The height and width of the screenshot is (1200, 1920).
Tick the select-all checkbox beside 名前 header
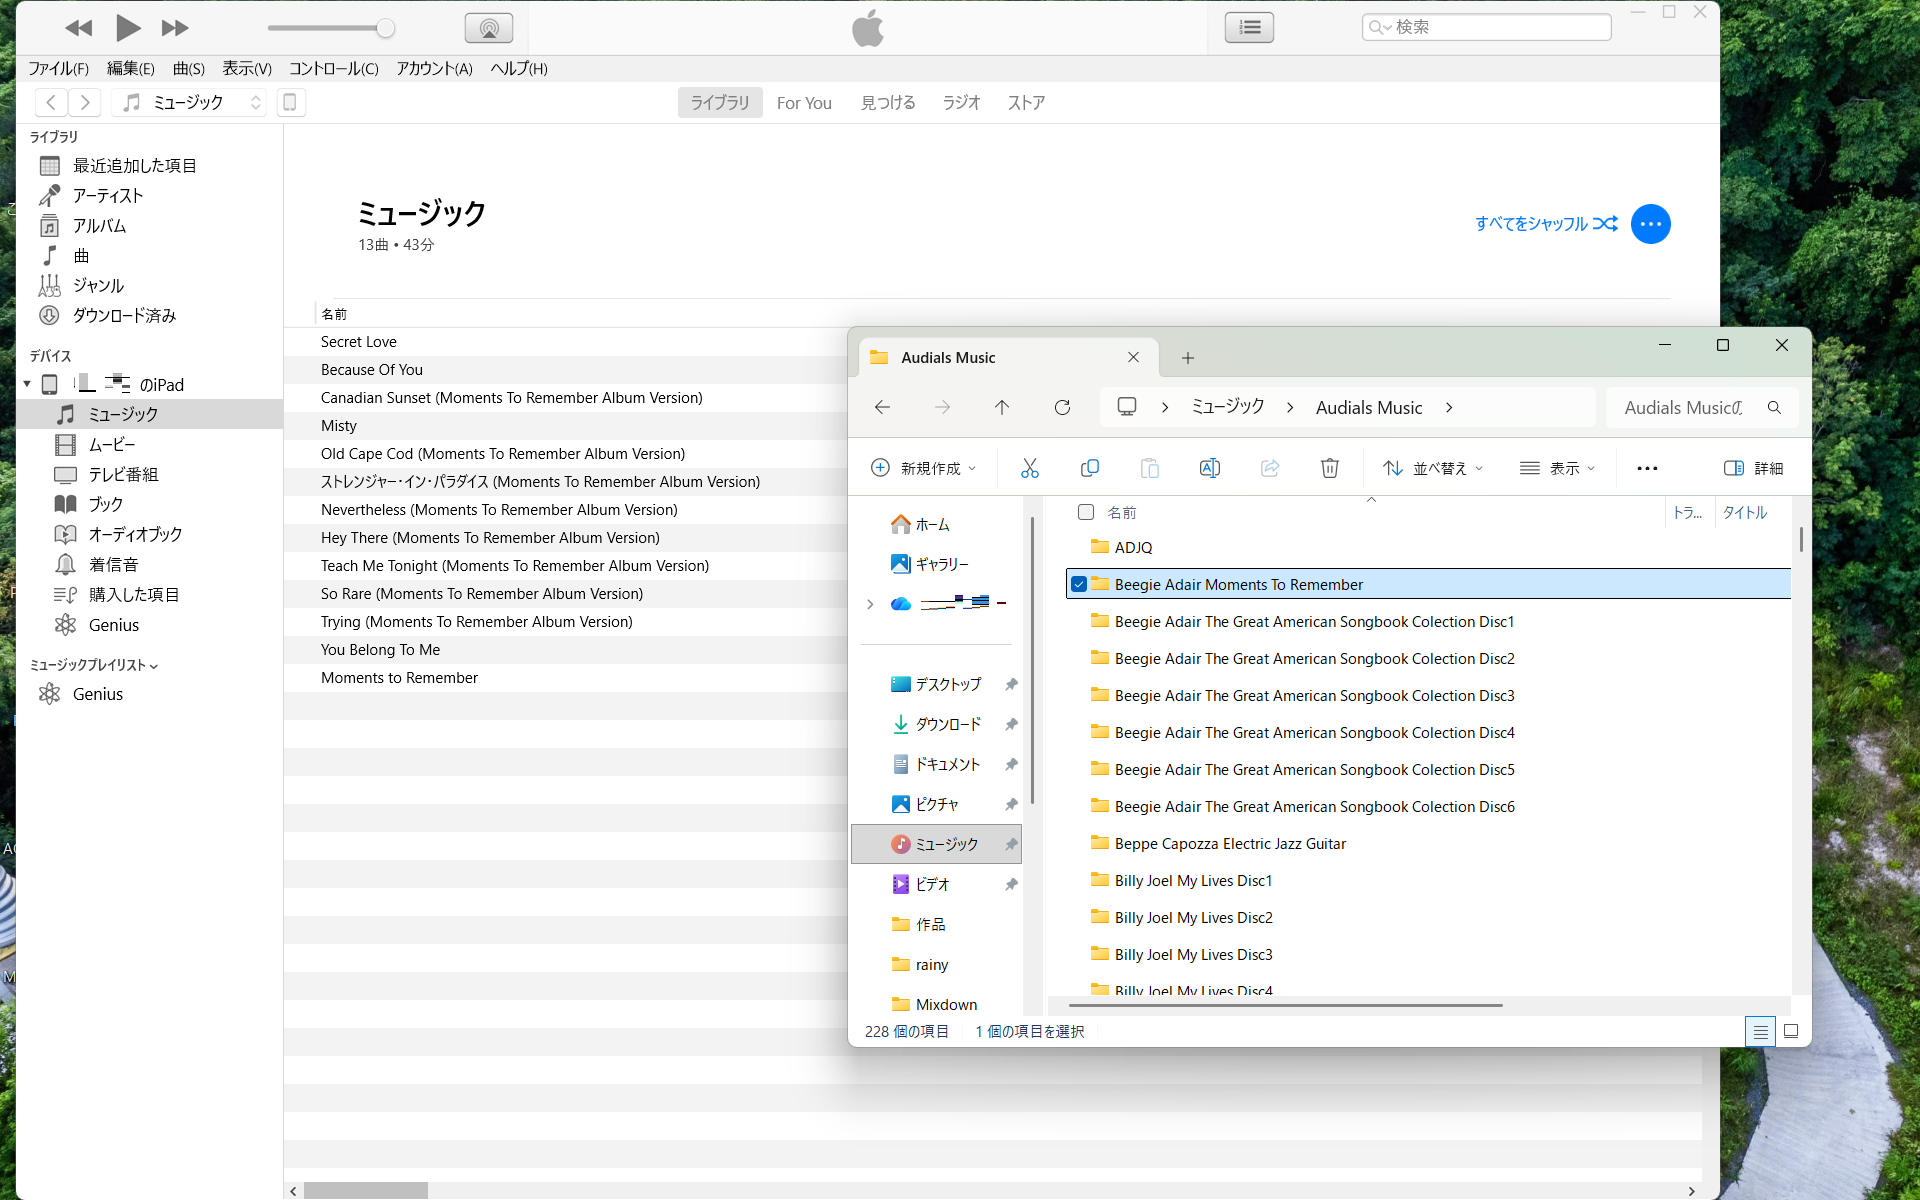click(1086, 512)
